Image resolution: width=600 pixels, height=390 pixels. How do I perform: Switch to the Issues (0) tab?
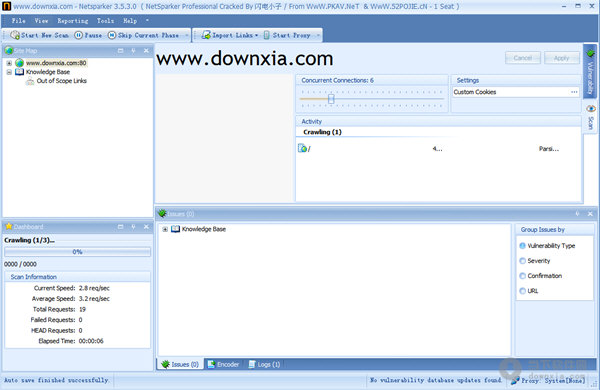point(180,364)
